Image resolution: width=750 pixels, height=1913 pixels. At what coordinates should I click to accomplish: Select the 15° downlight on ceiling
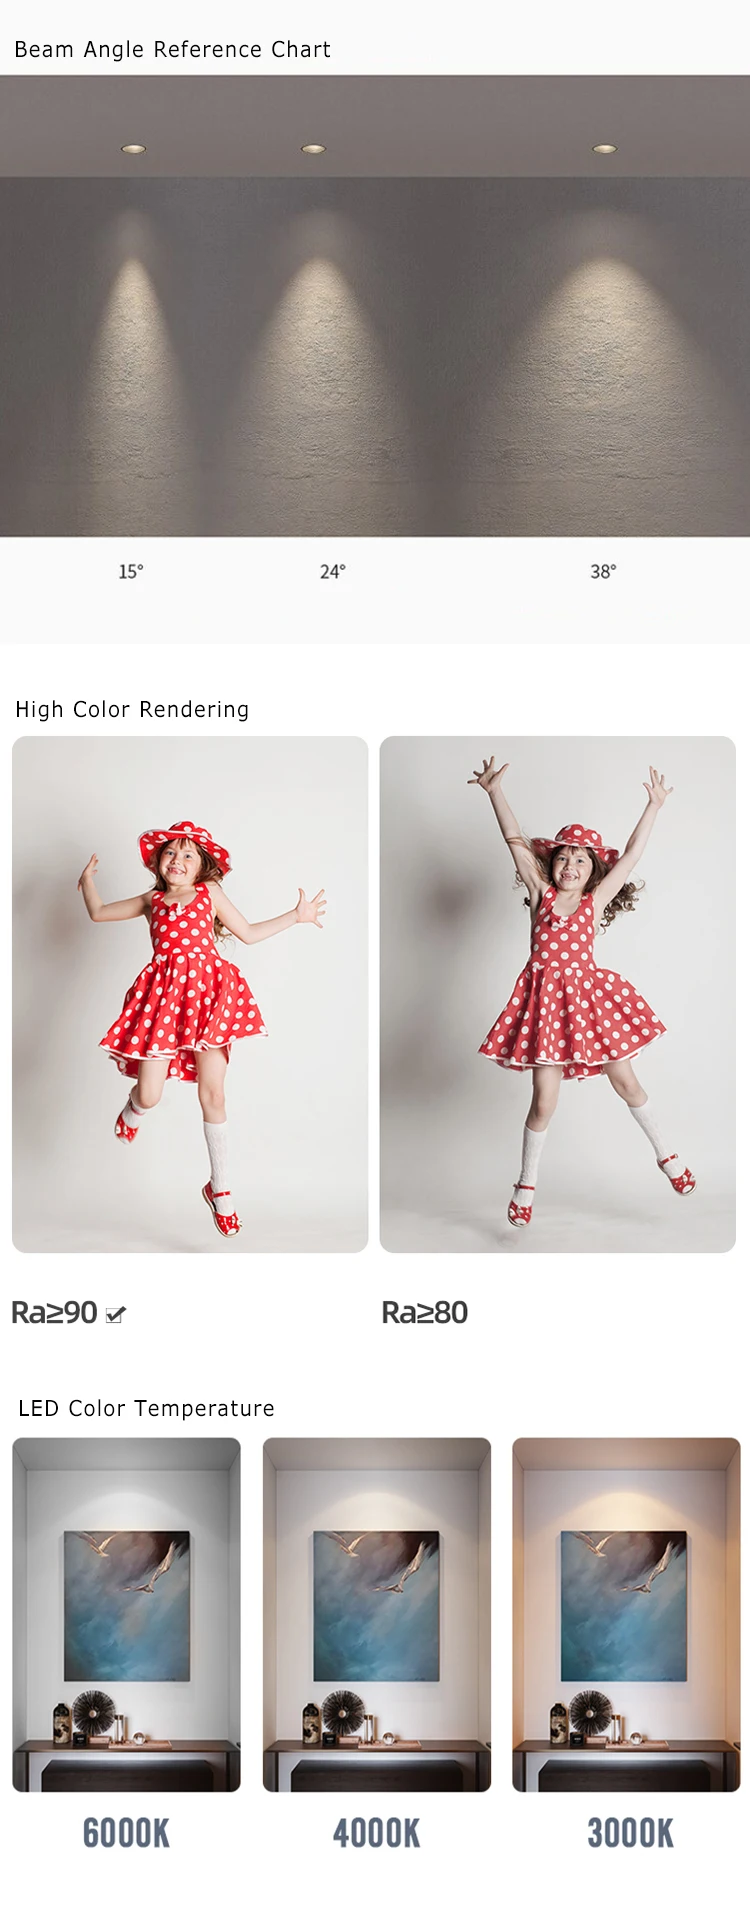[x=133, y=149]
